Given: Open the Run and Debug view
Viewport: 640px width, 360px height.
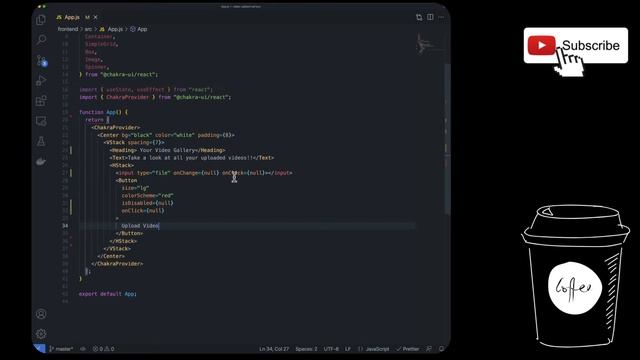Looking at the screenshot, I should click(x=41, y=80).
